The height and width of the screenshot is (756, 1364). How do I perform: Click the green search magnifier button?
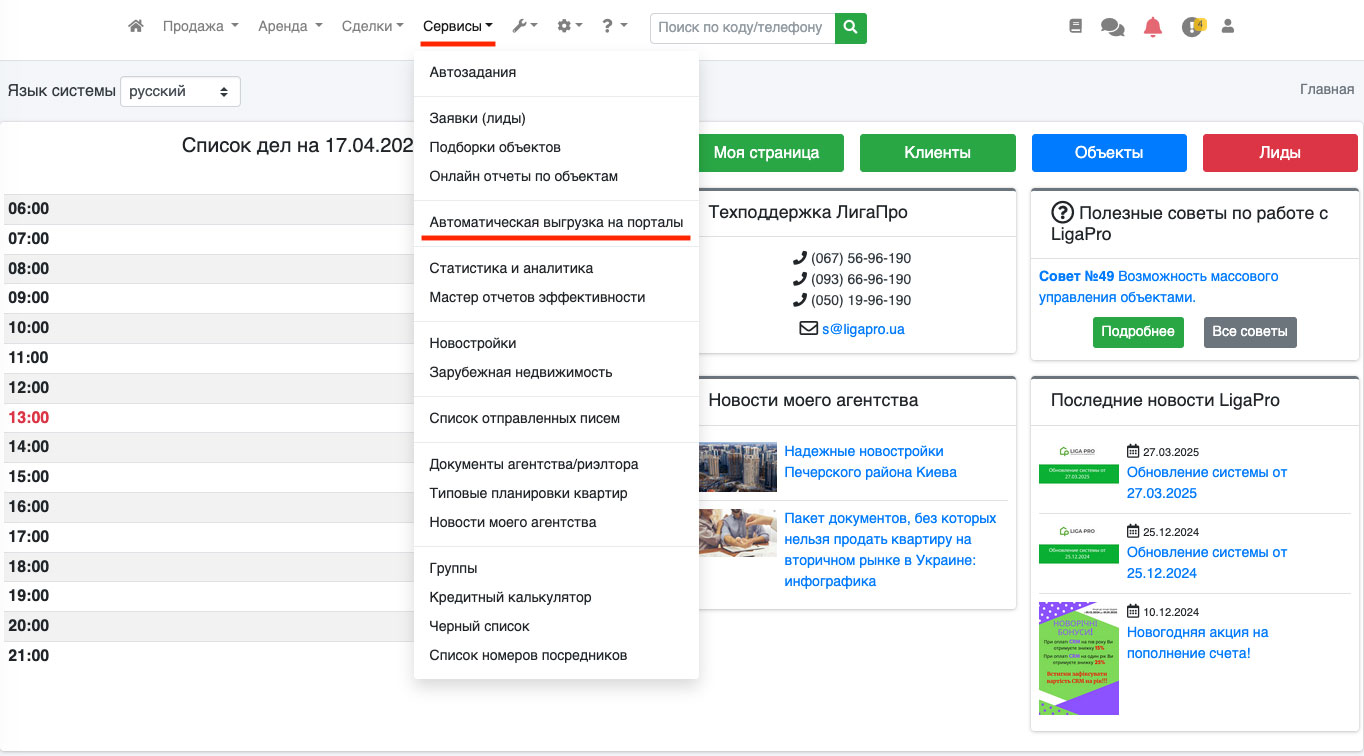[851, 28]
